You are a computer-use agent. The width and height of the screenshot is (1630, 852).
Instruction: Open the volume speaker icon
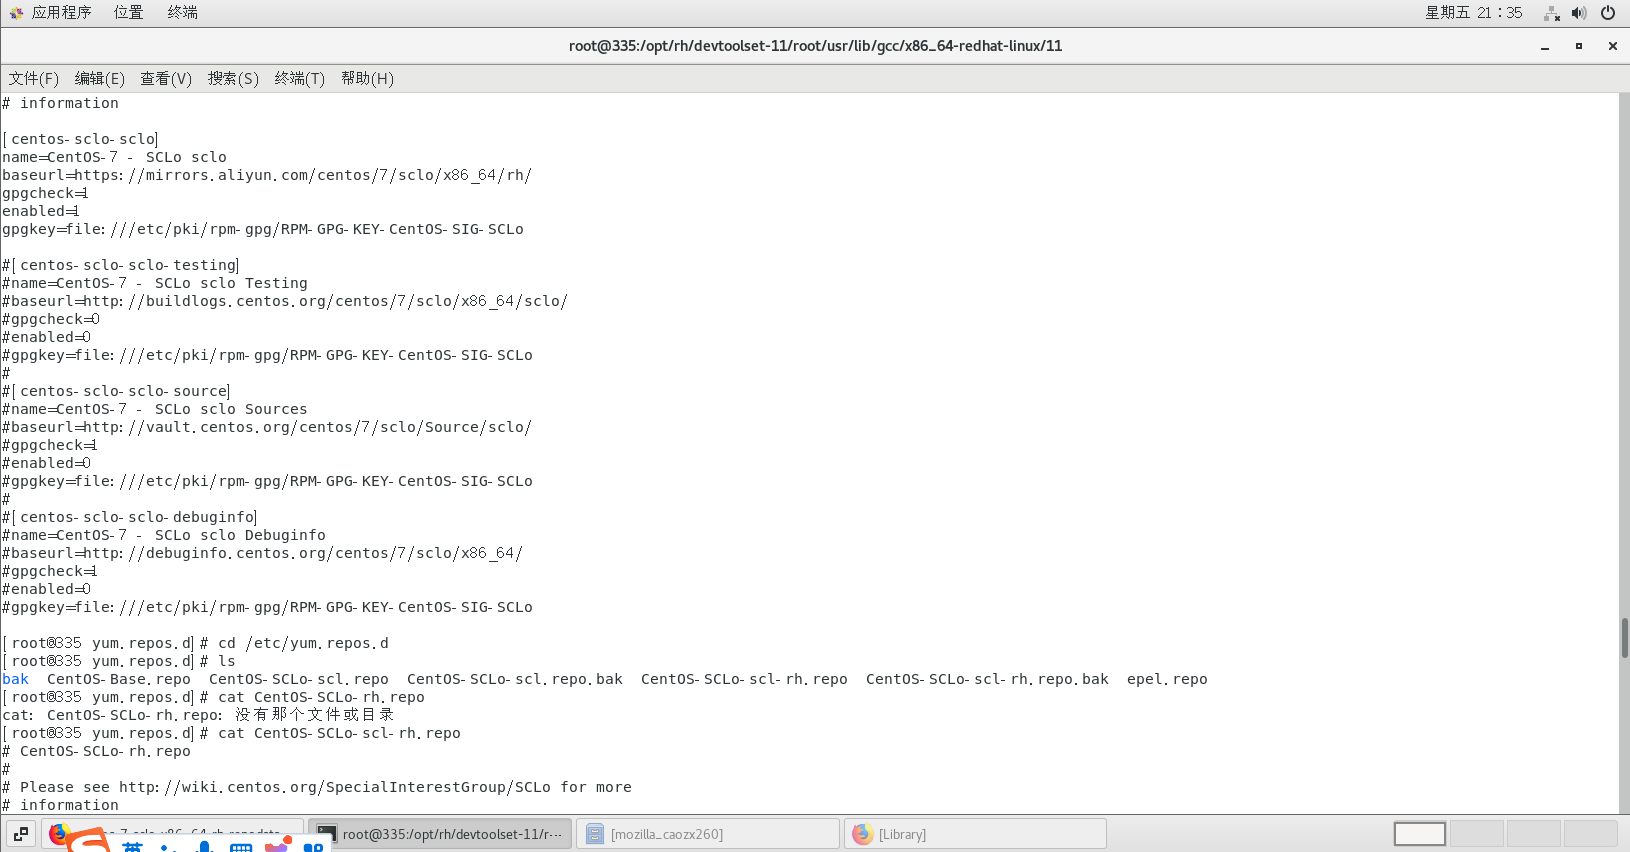[1579, 13]
